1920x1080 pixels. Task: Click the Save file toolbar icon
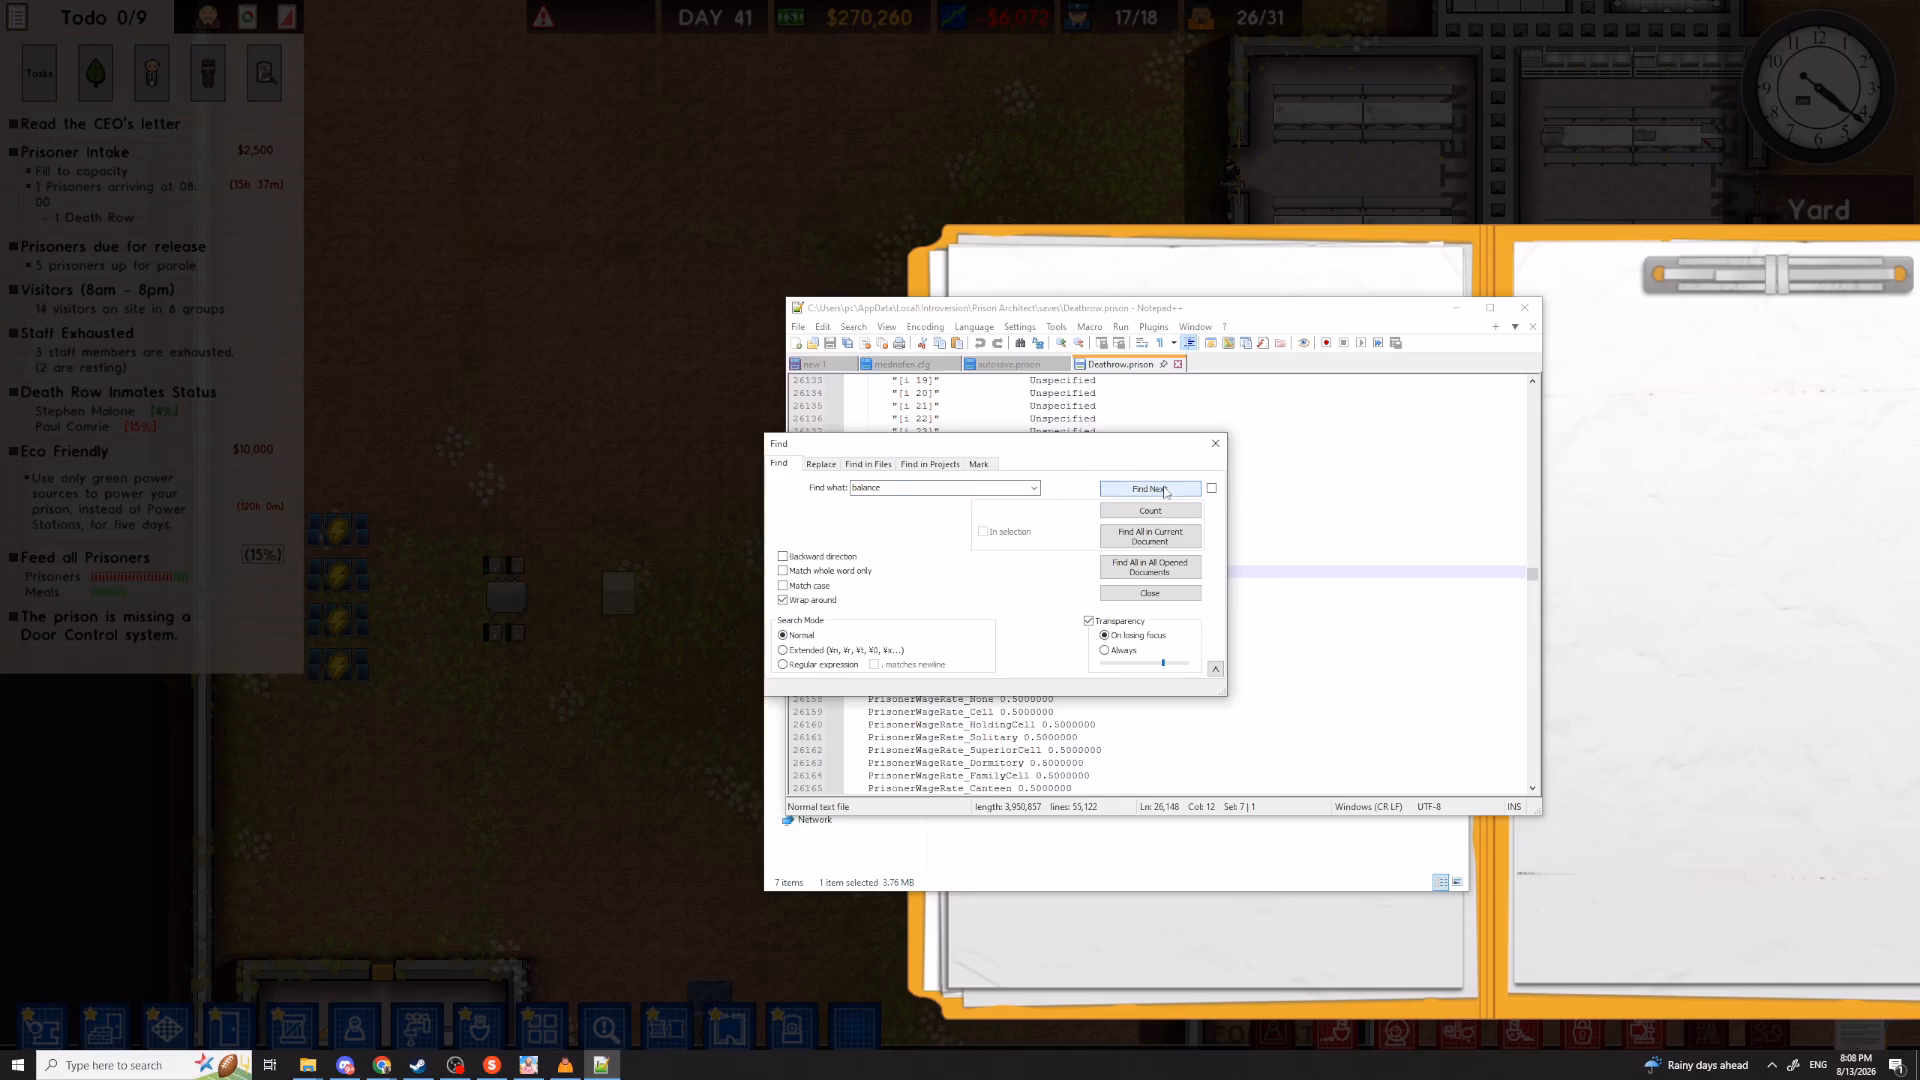pyautogui.click(x=830, y=343)
